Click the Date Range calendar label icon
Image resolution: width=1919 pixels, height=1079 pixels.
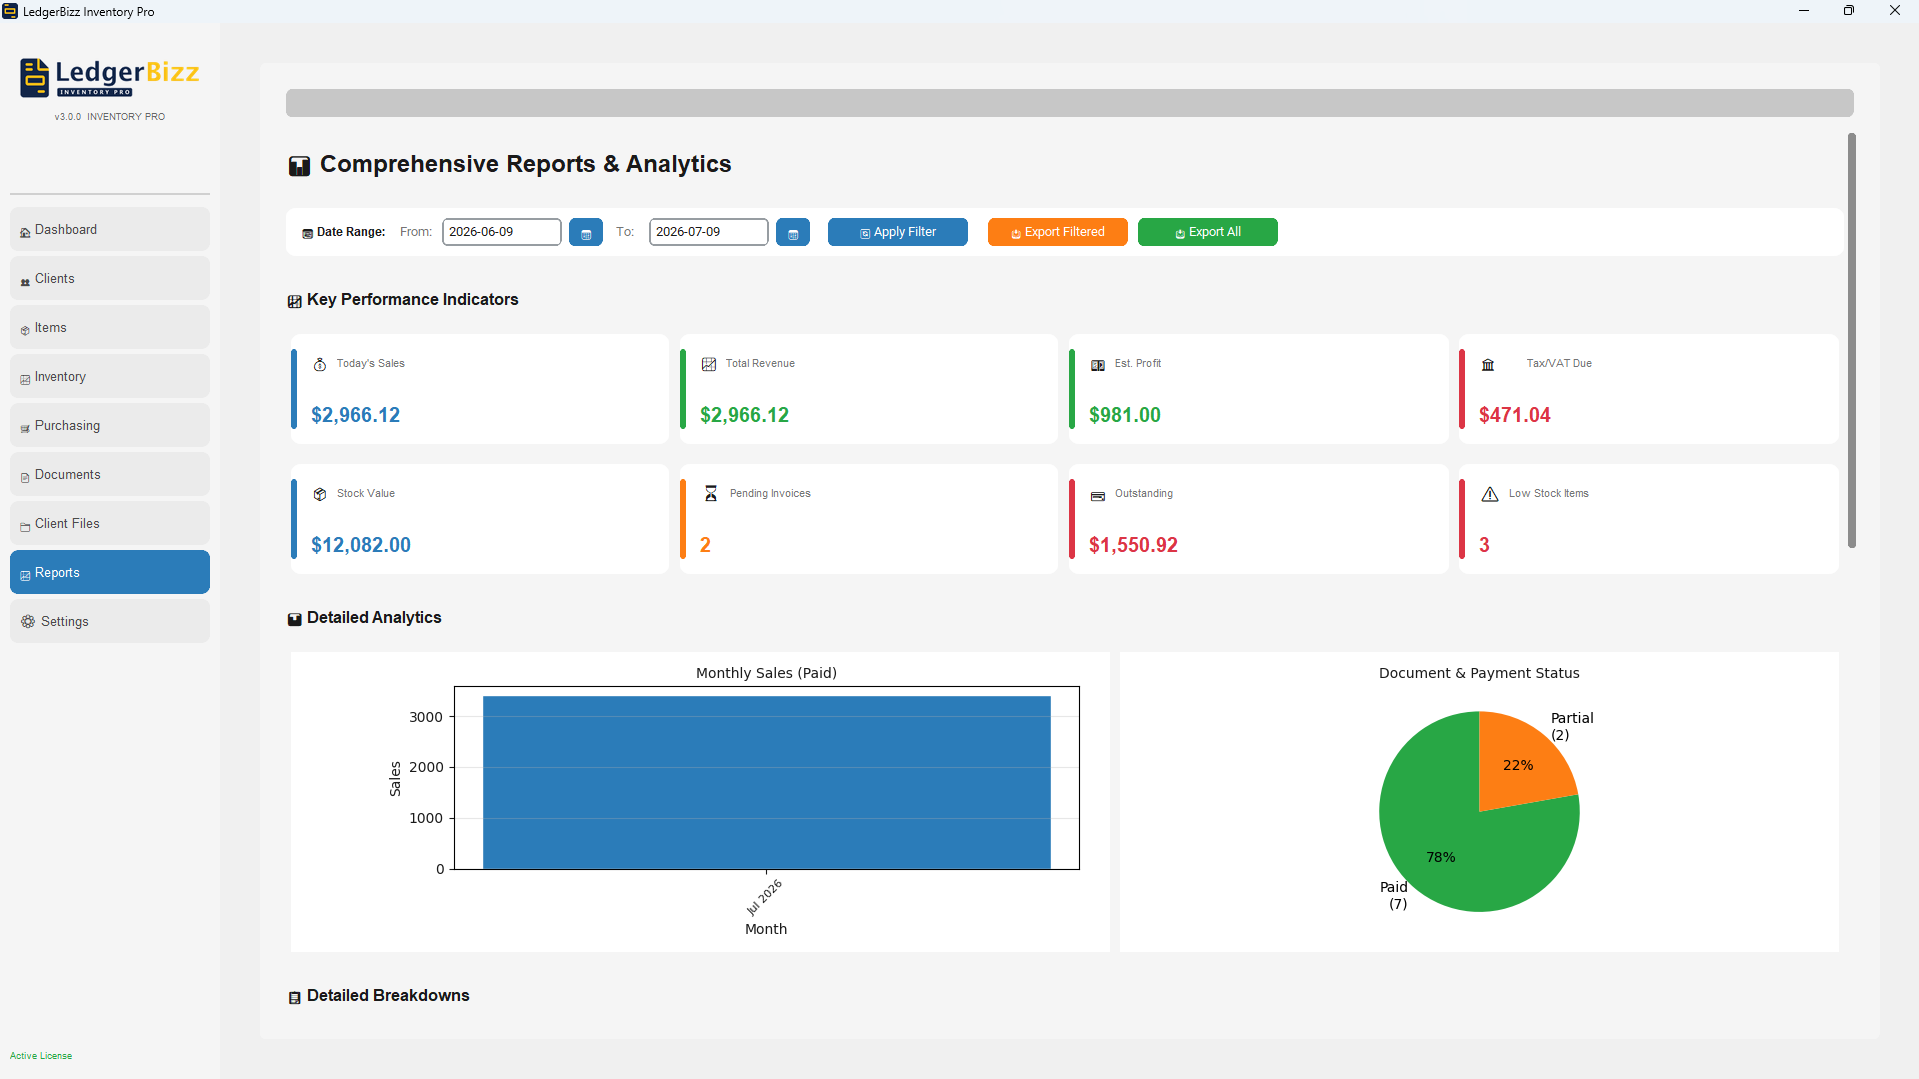tap(308, 234)
